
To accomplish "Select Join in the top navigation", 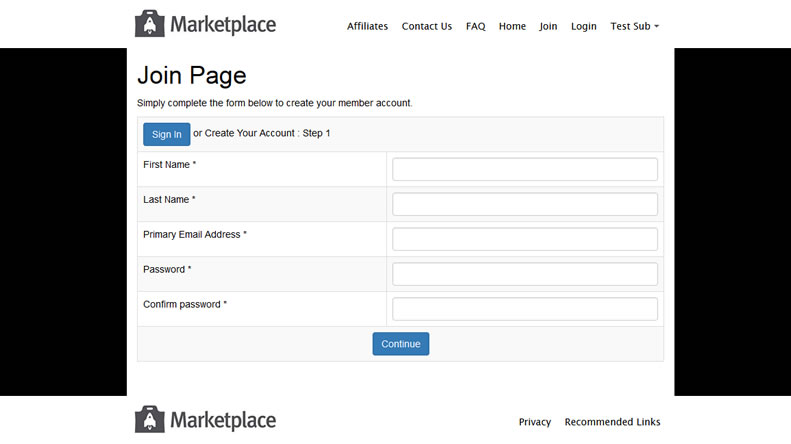I will pos(548,27).
